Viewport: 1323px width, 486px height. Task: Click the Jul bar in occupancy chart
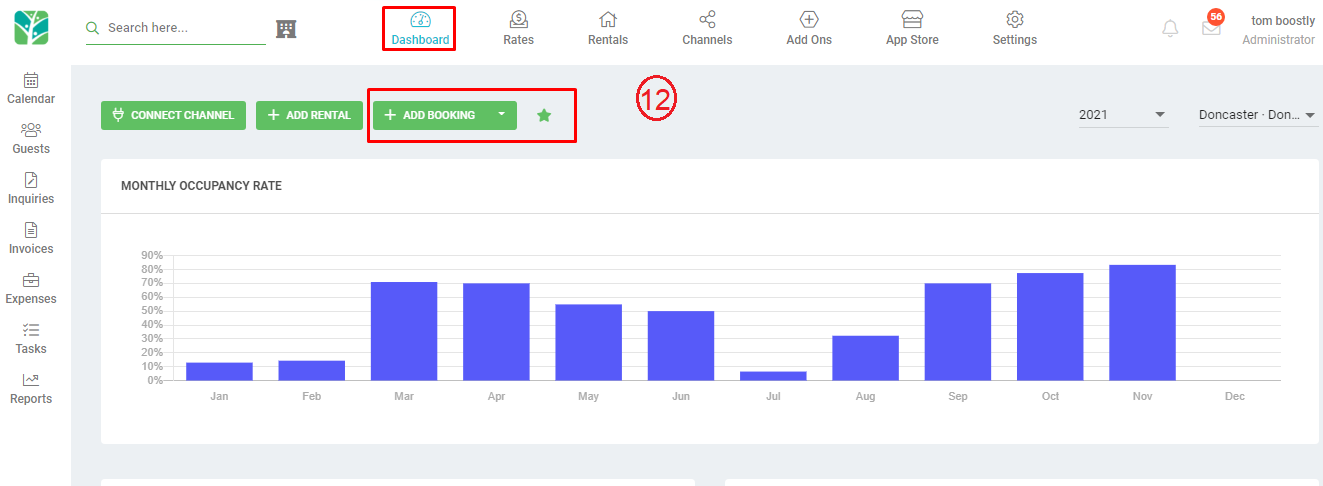point(773,376)
